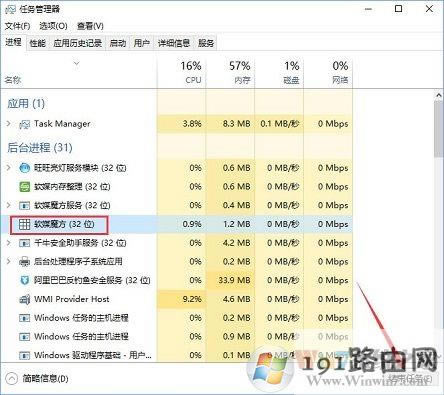Select the Windows 驱动程序基础 row
This screenshot has height=395, width=444.
[177, 355]
